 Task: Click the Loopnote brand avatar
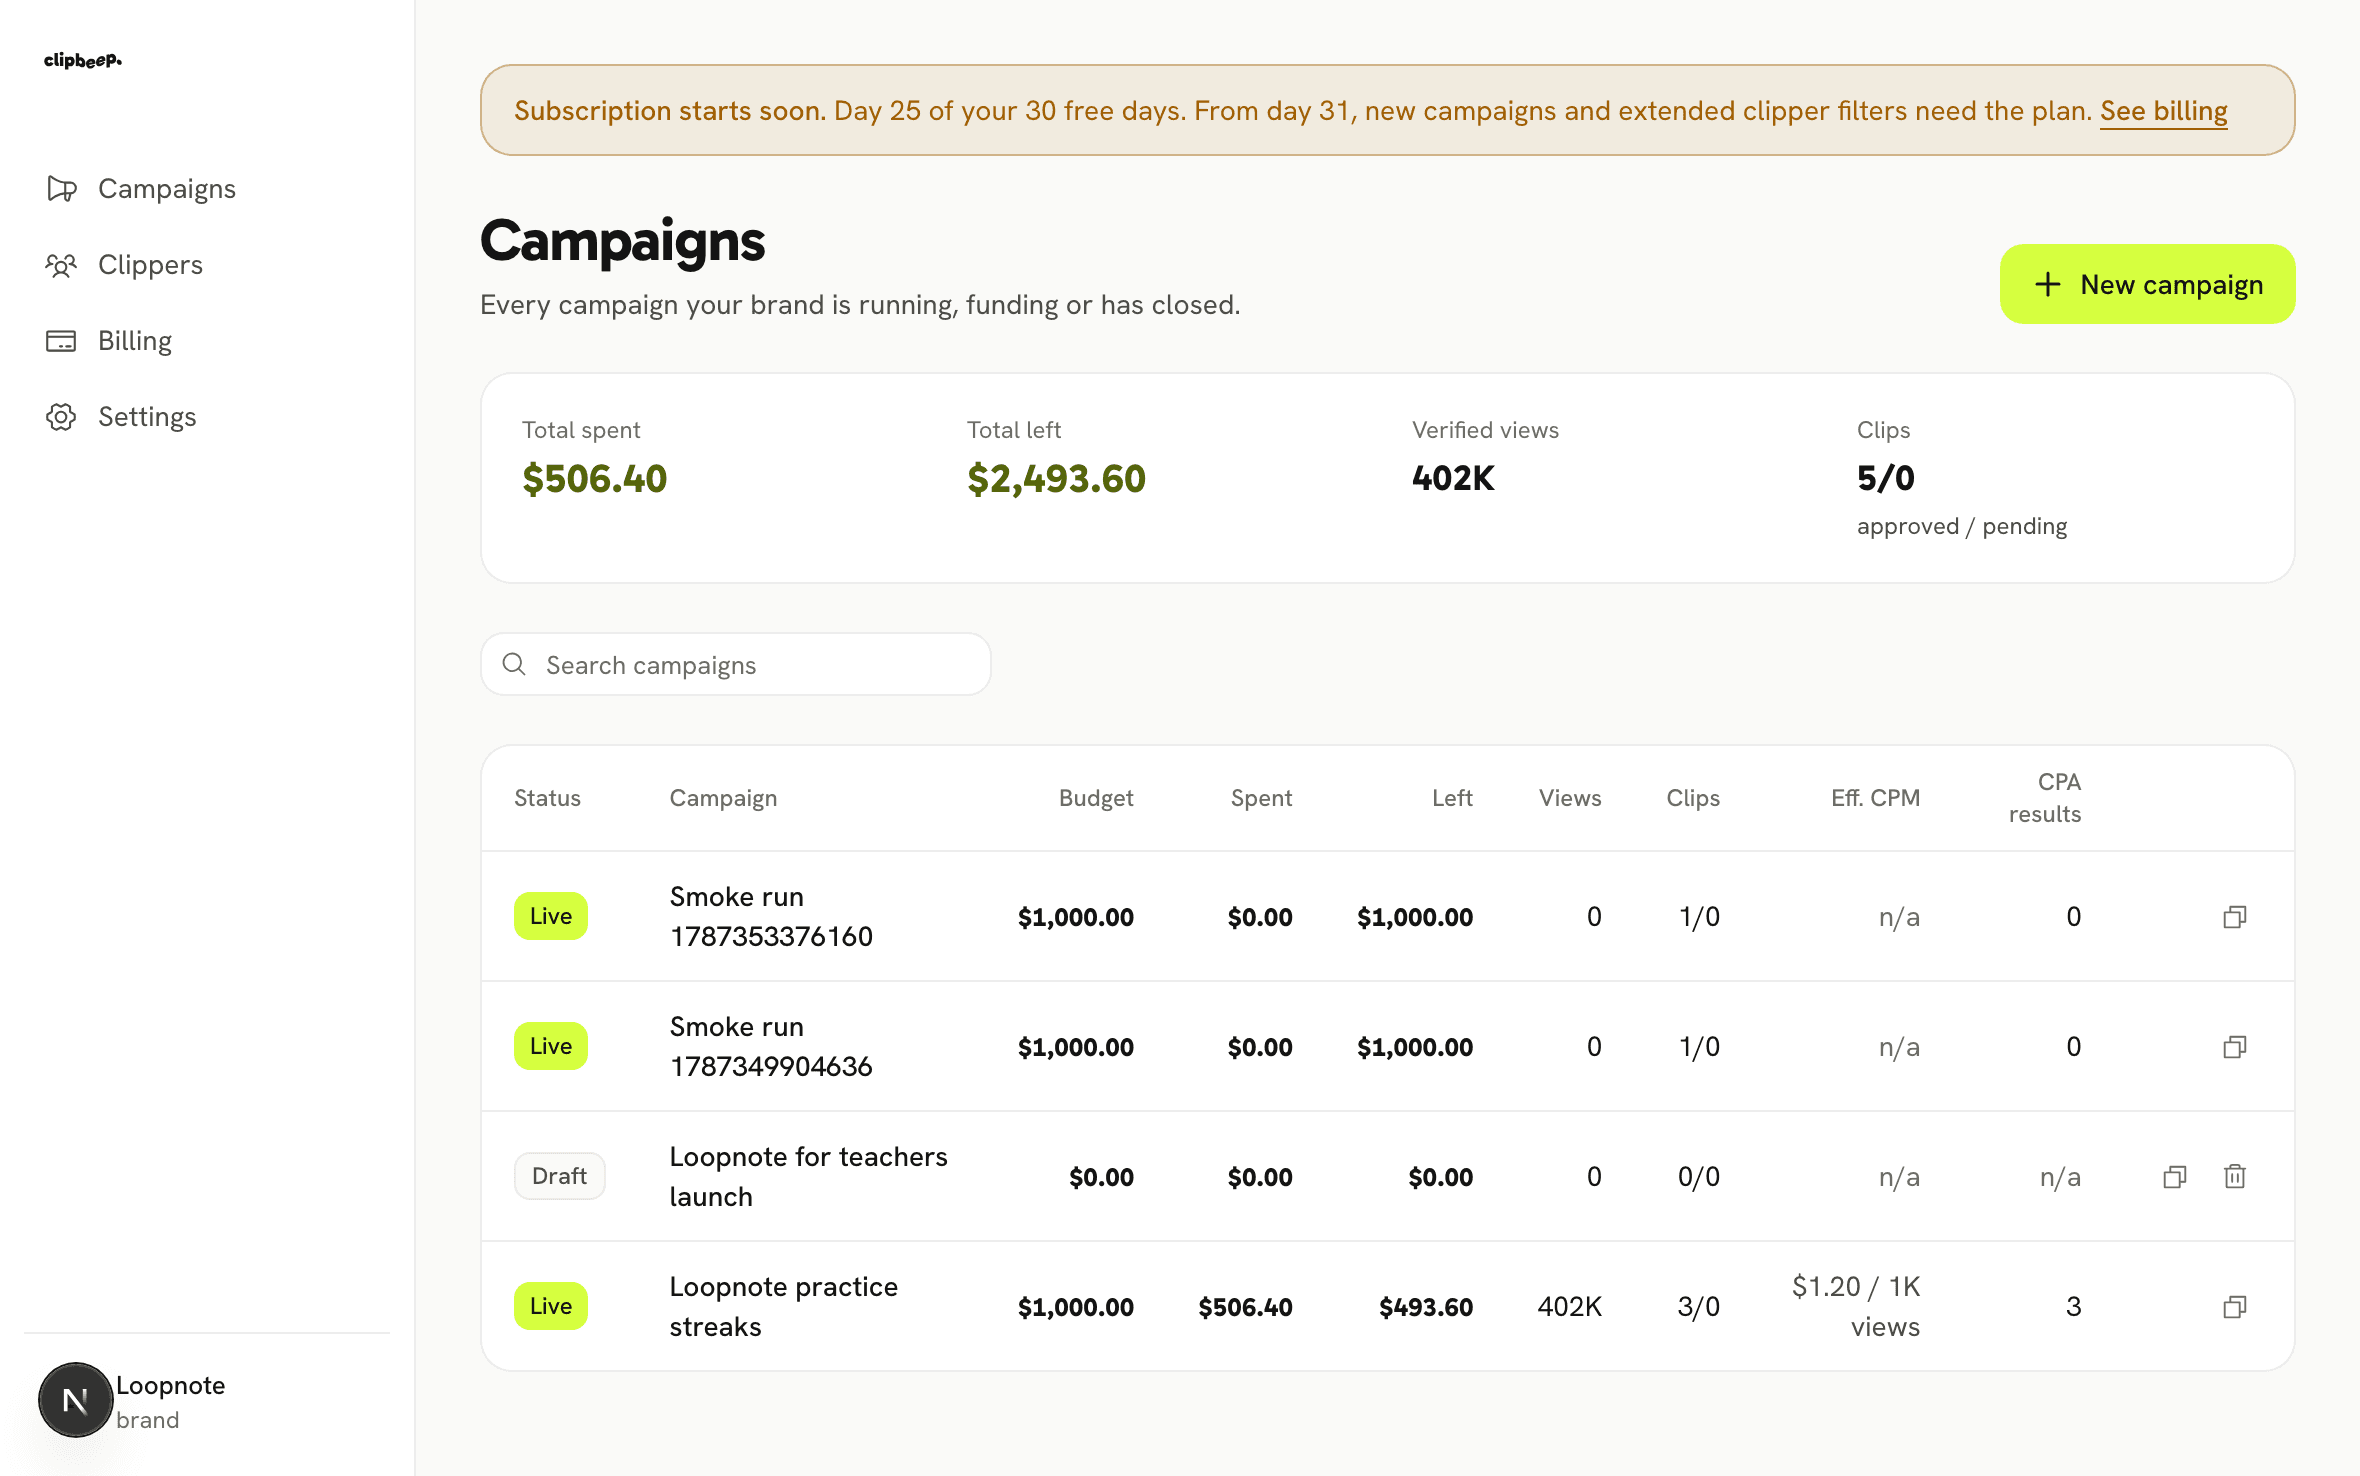point(75,1400)
